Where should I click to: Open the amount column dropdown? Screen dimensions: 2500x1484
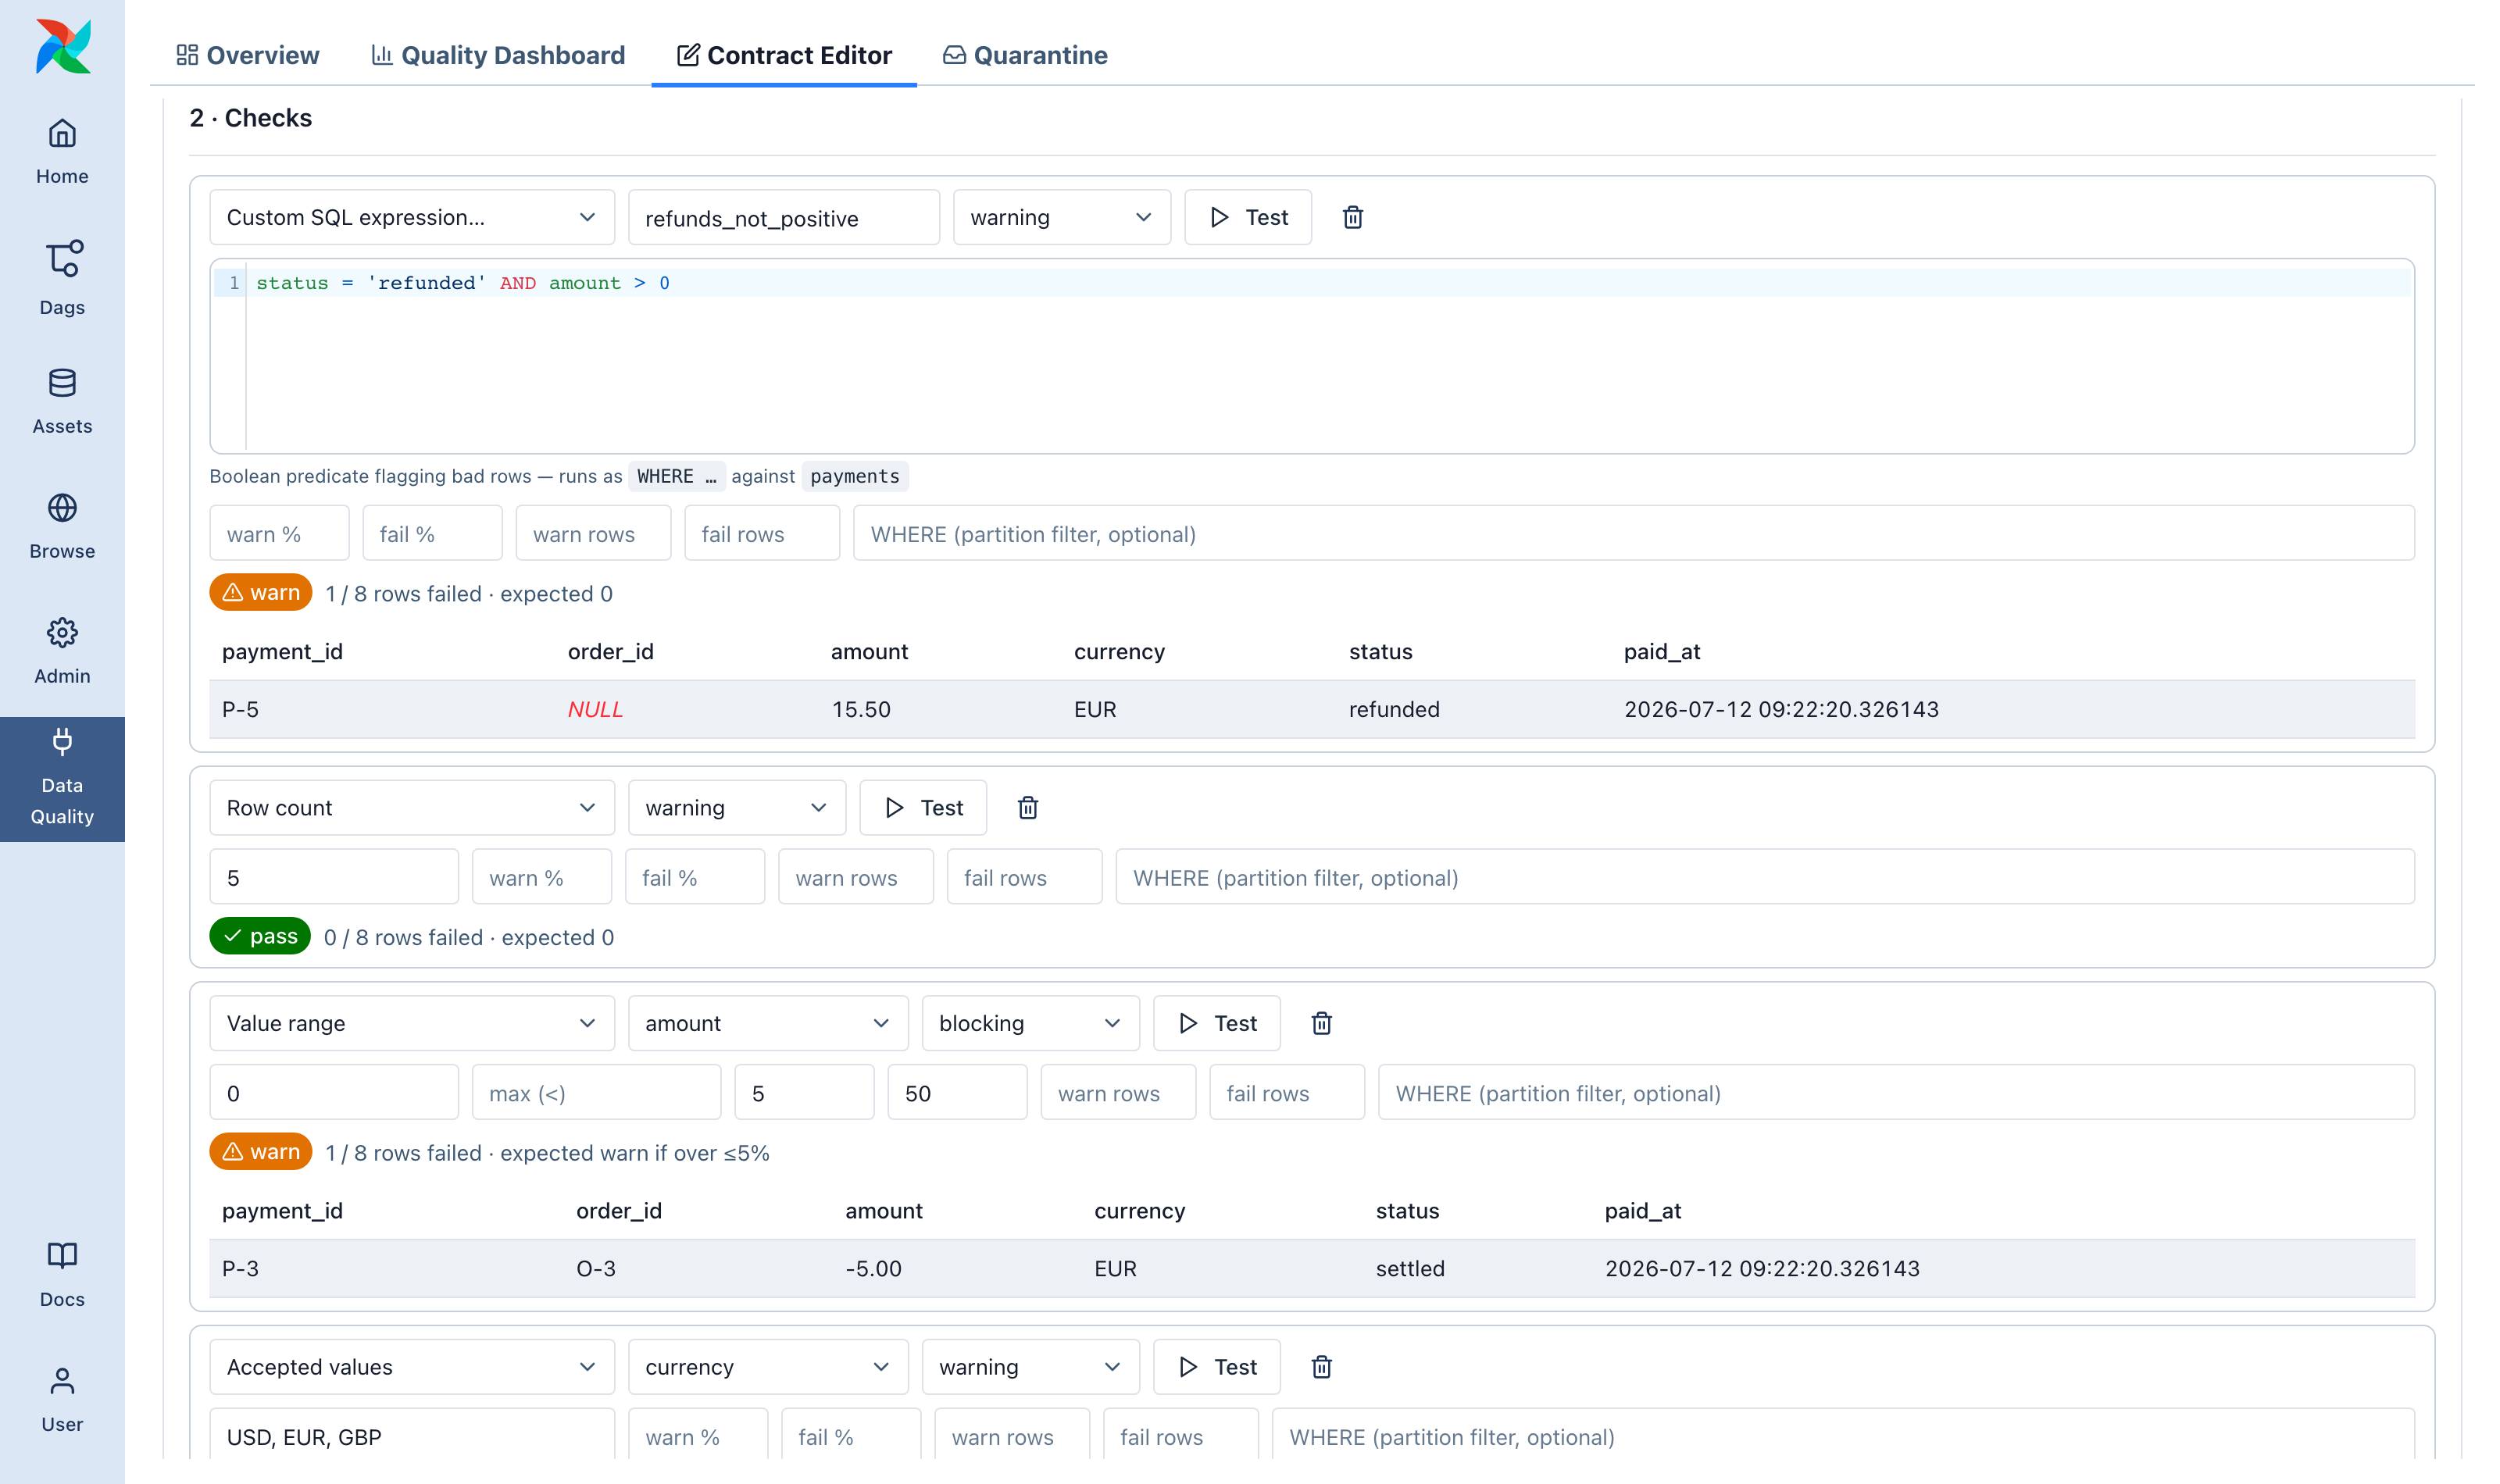tap(768, 1023)
